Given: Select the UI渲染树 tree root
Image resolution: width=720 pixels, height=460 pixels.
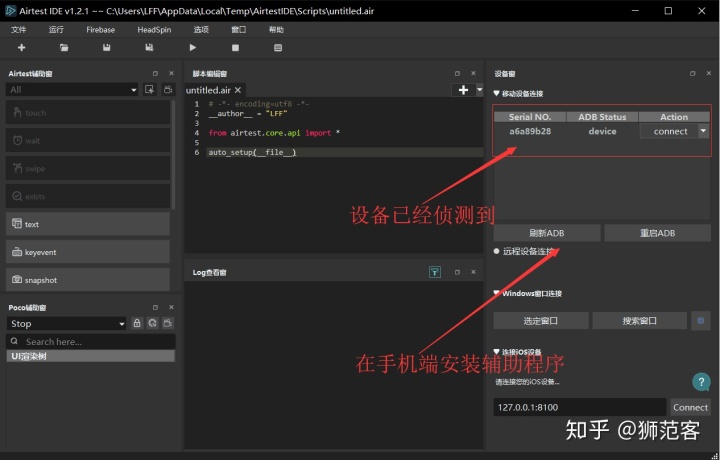Looking at the screenshot, I should coord(90,356).
